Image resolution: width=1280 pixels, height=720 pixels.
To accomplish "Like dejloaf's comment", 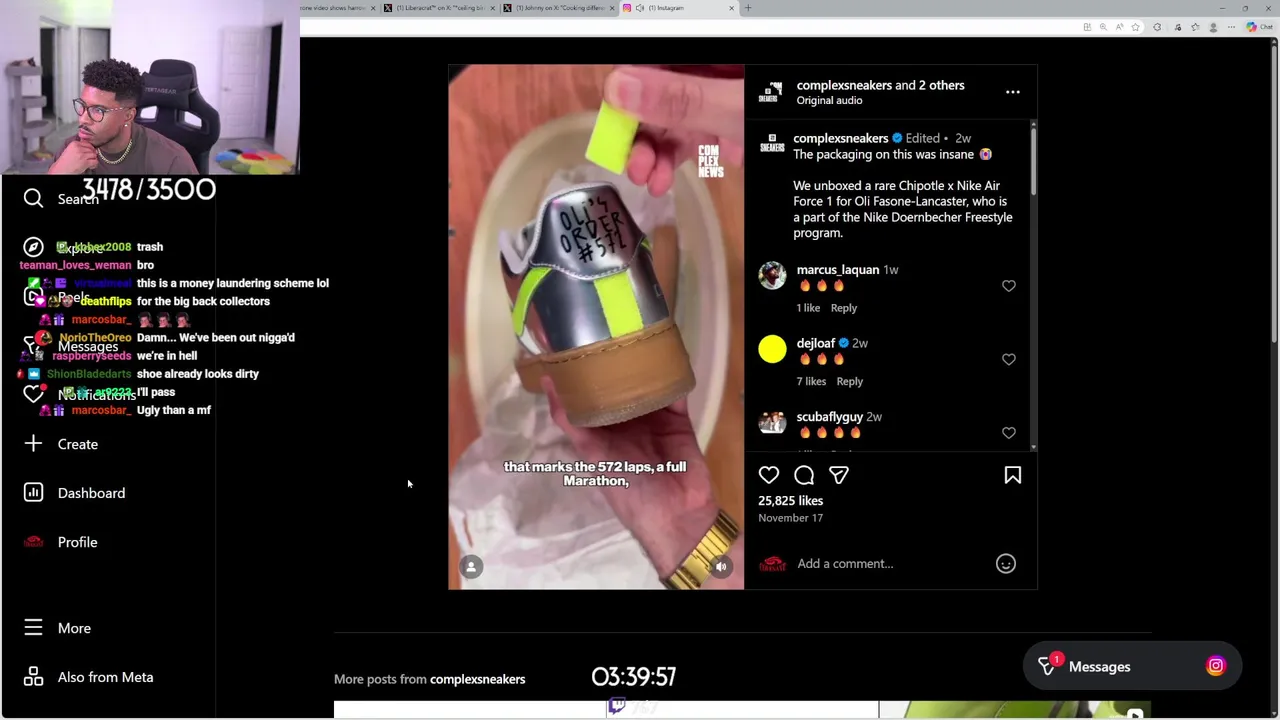I will pos(1008,360).
